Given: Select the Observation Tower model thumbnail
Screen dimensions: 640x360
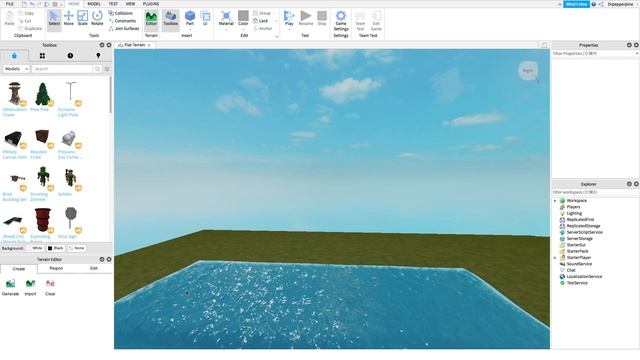Looking at the screenshot, I should 15,94.
